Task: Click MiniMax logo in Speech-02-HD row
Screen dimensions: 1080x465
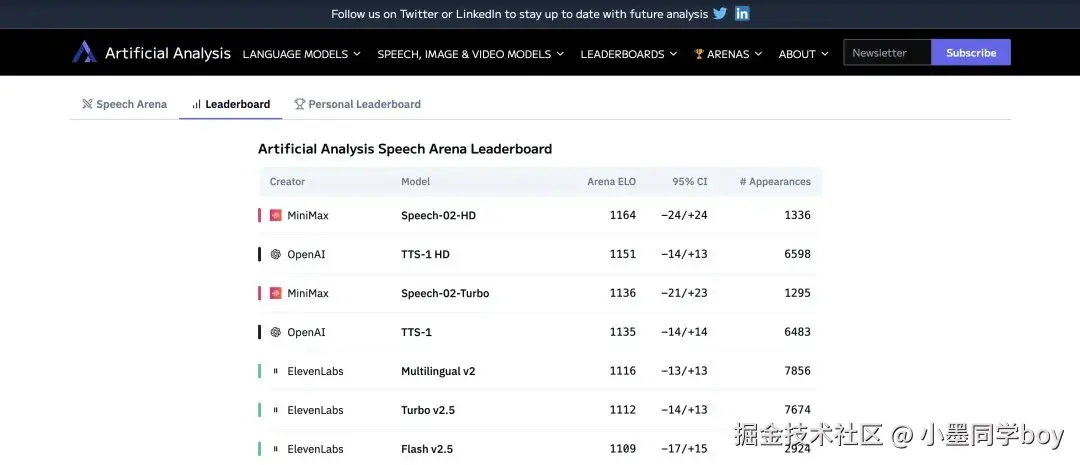Action: [276, 216]
